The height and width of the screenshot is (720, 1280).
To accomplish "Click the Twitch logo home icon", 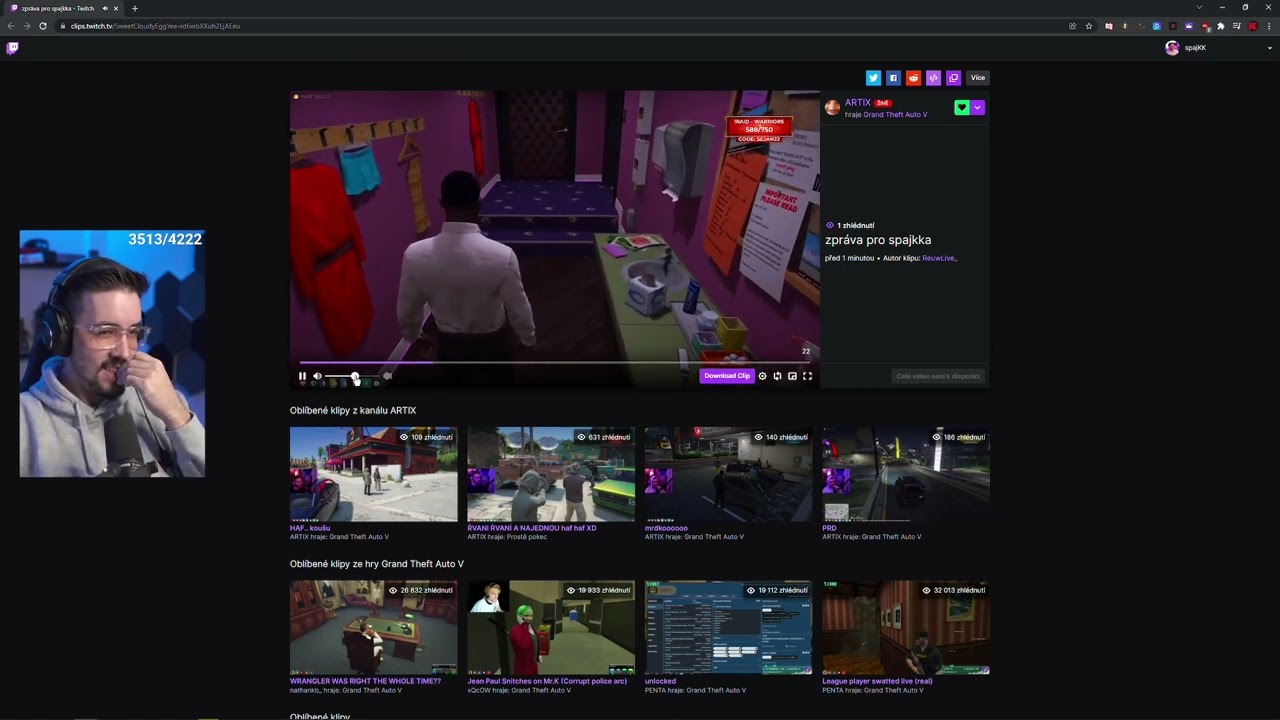I will [x=12, y=48].
